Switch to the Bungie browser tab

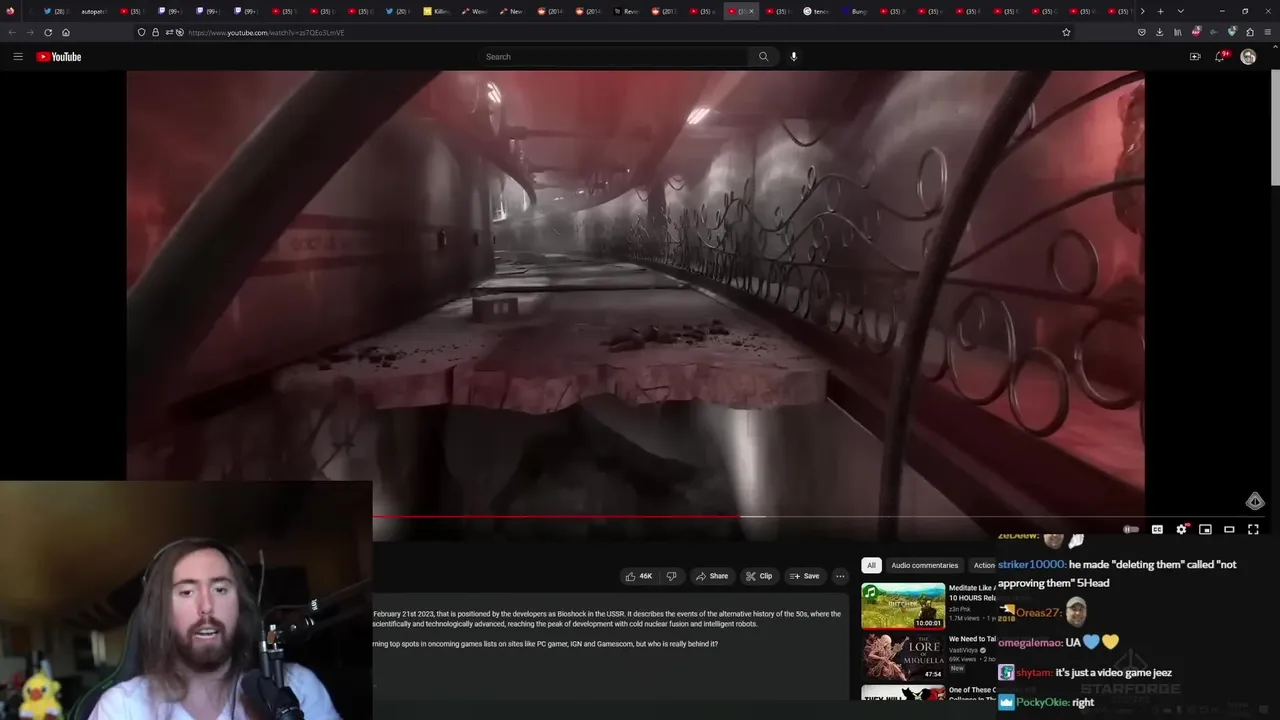[854, 11]
